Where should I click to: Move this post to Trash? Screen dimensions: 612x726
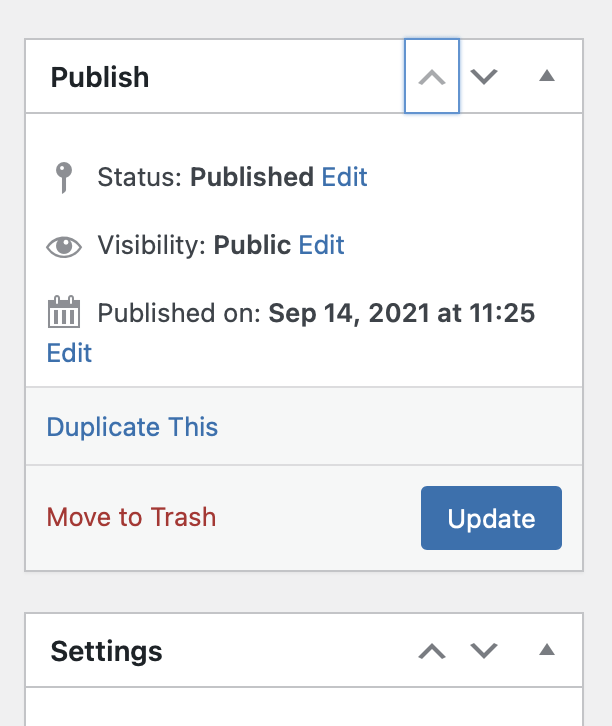point(131,517)
